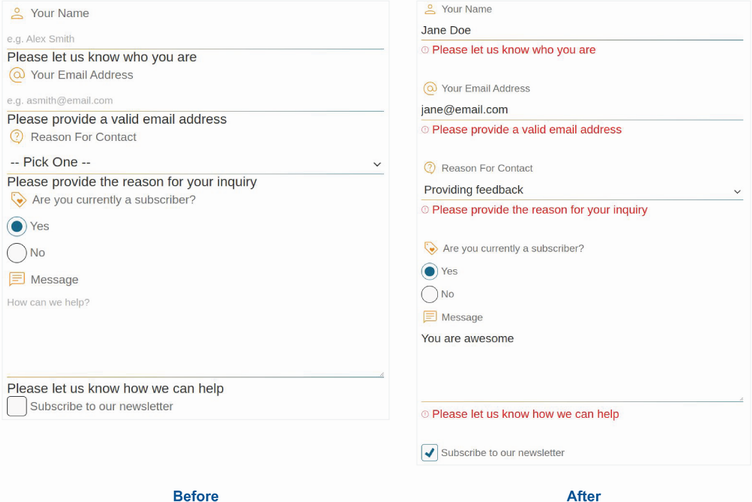Enable the unchecked Subscribe to our newsletter checkbox
The width and height of the screenshot is (752, 502).
tap(17, 406)
